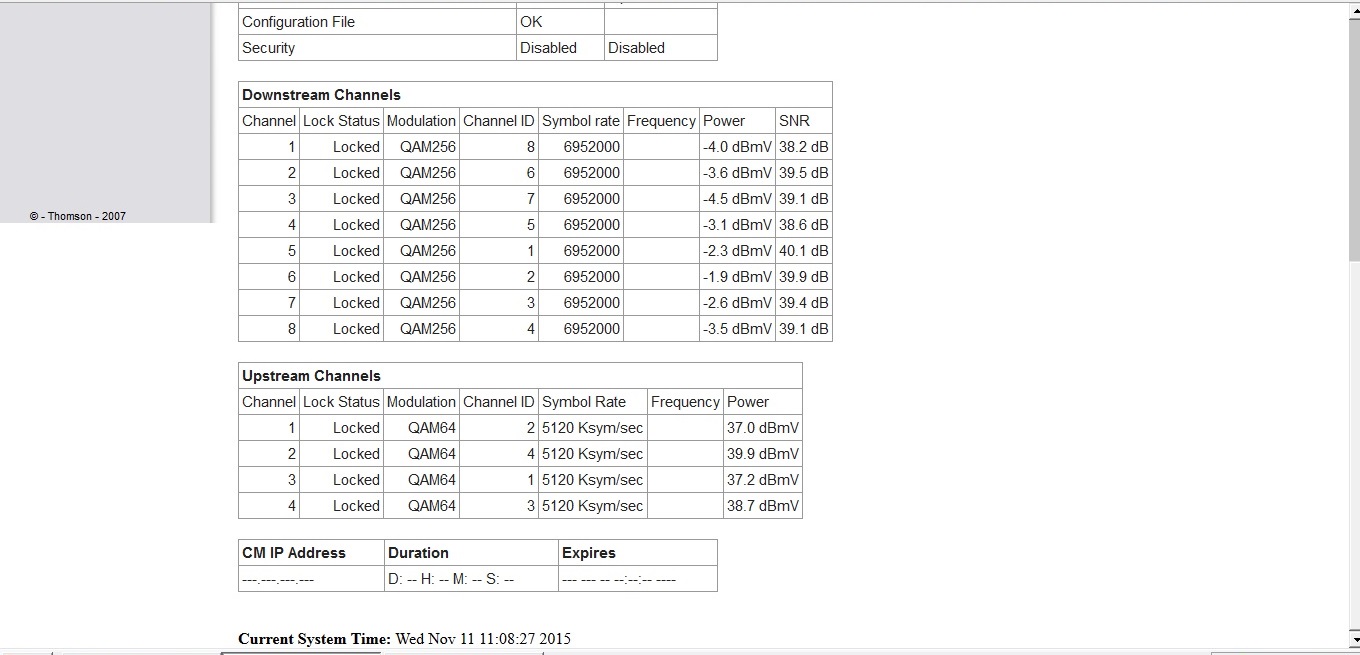Click the Configuration File row label

tap(298, 22)
